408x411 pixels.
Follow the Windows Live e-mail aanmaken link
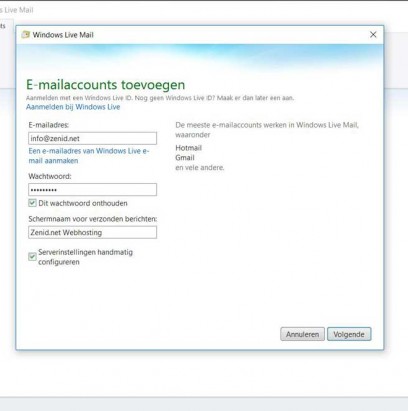[x=89, y=156]
